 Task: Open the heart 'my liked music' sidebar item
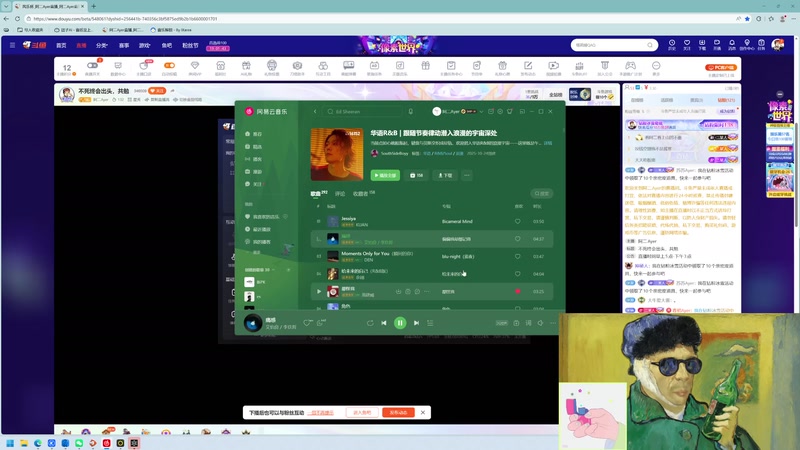262,217
